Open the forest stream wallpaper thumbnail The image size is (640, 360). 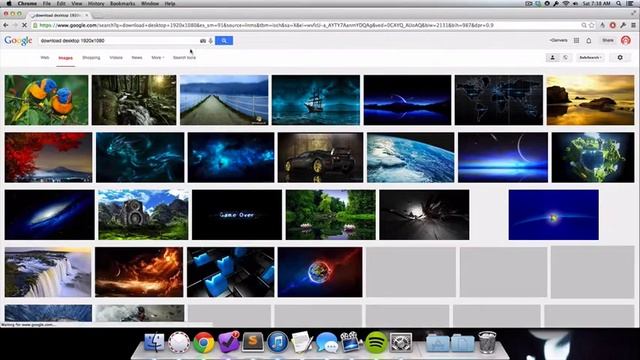coord(134,100)
